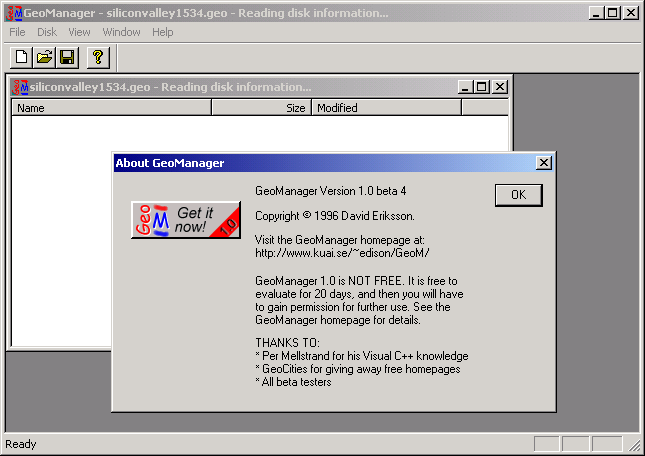Click the 'Per Mellstrand' credit line
645x456 pixels.
click(362, 356)
